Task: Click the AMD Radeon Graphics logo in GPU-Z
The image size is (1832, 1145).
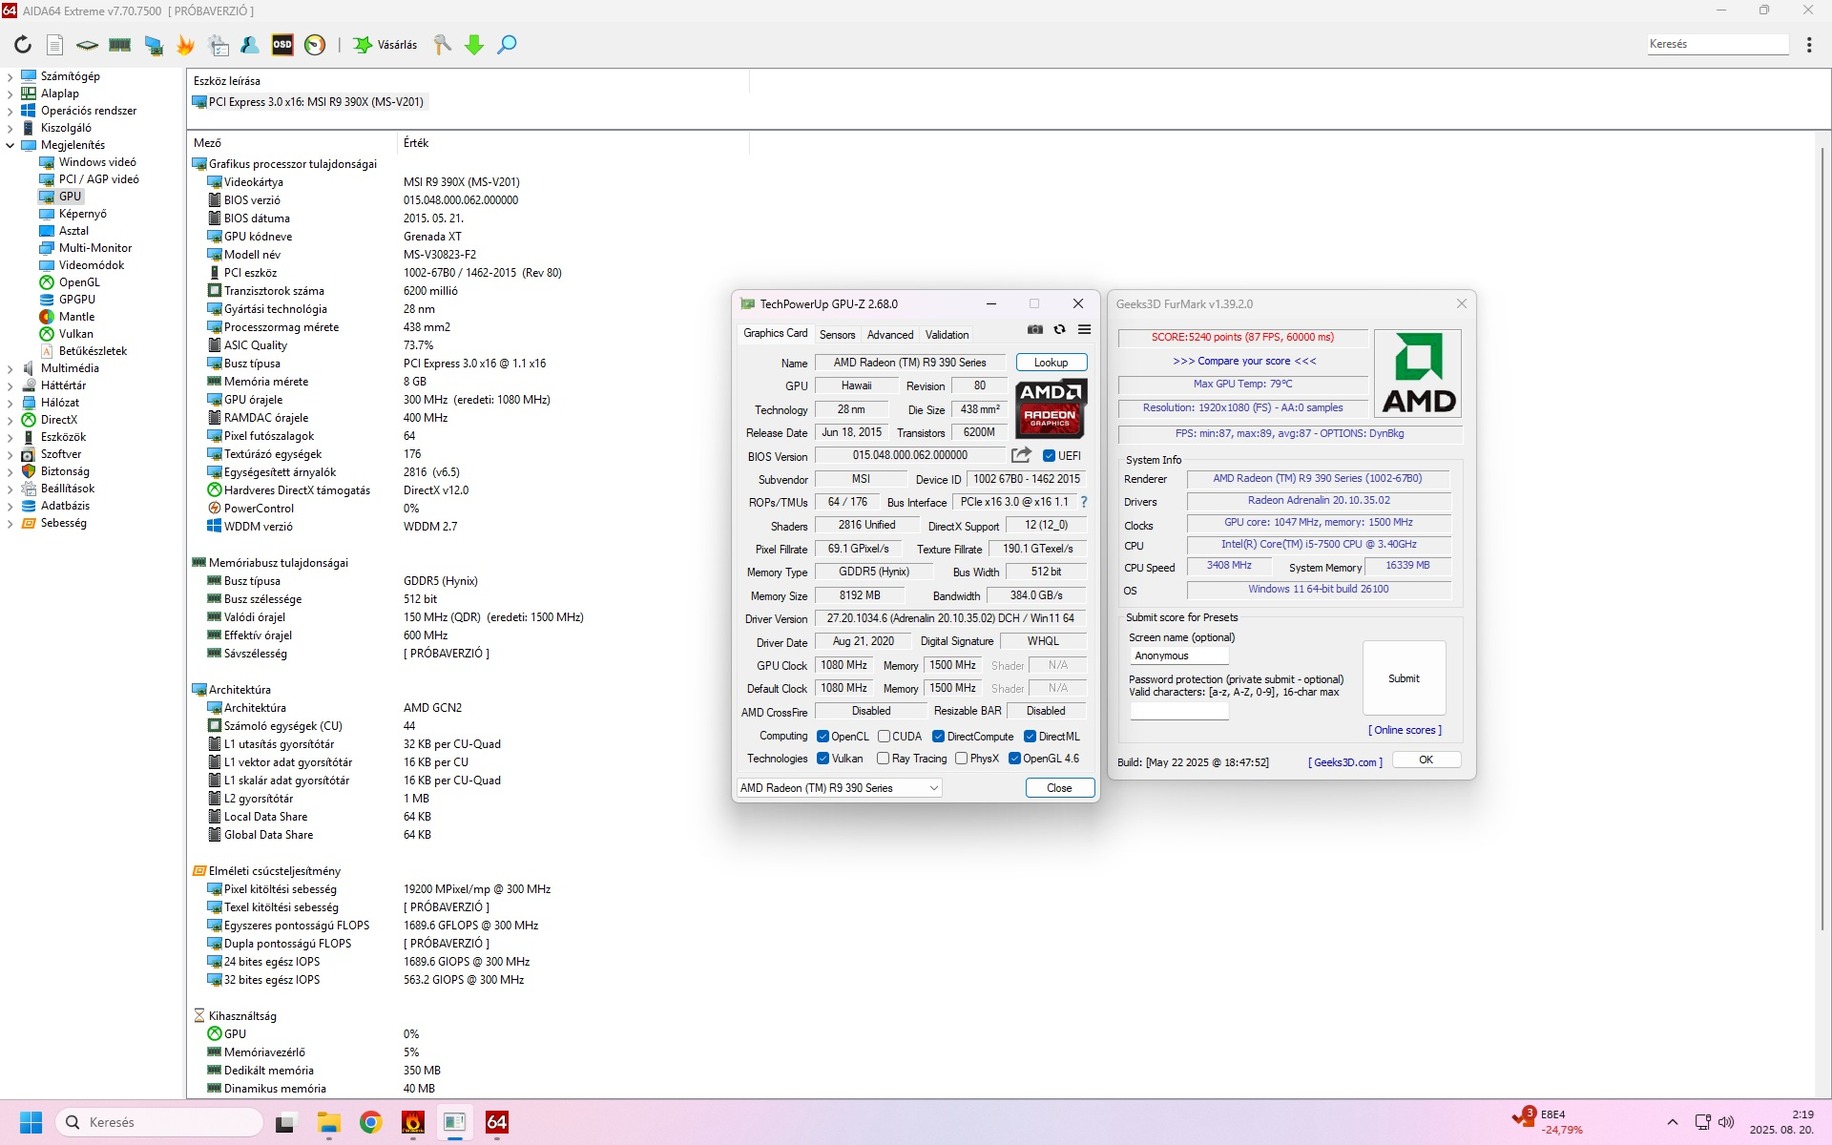Action: tap(1051, 409)
